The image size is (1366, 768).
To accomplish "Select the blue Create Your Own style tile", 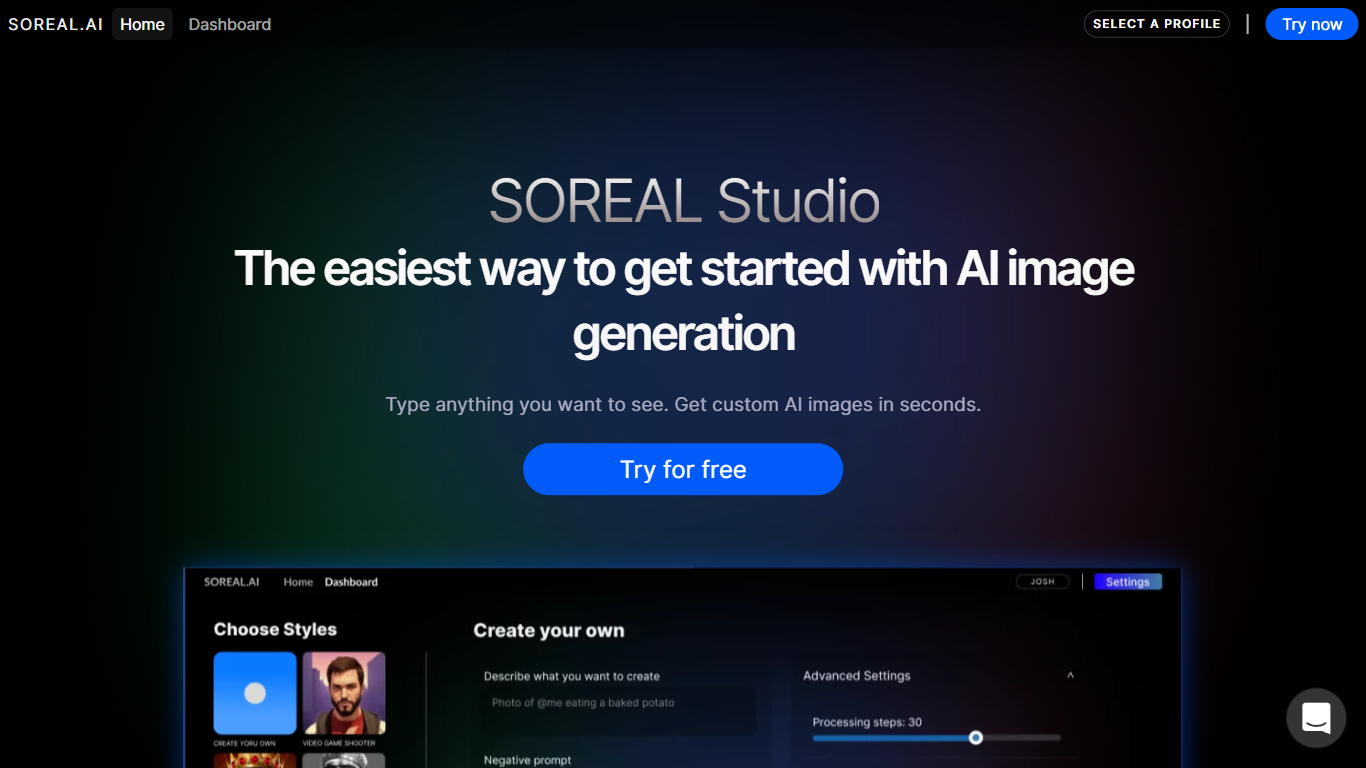I will click(x=255, y=693).
